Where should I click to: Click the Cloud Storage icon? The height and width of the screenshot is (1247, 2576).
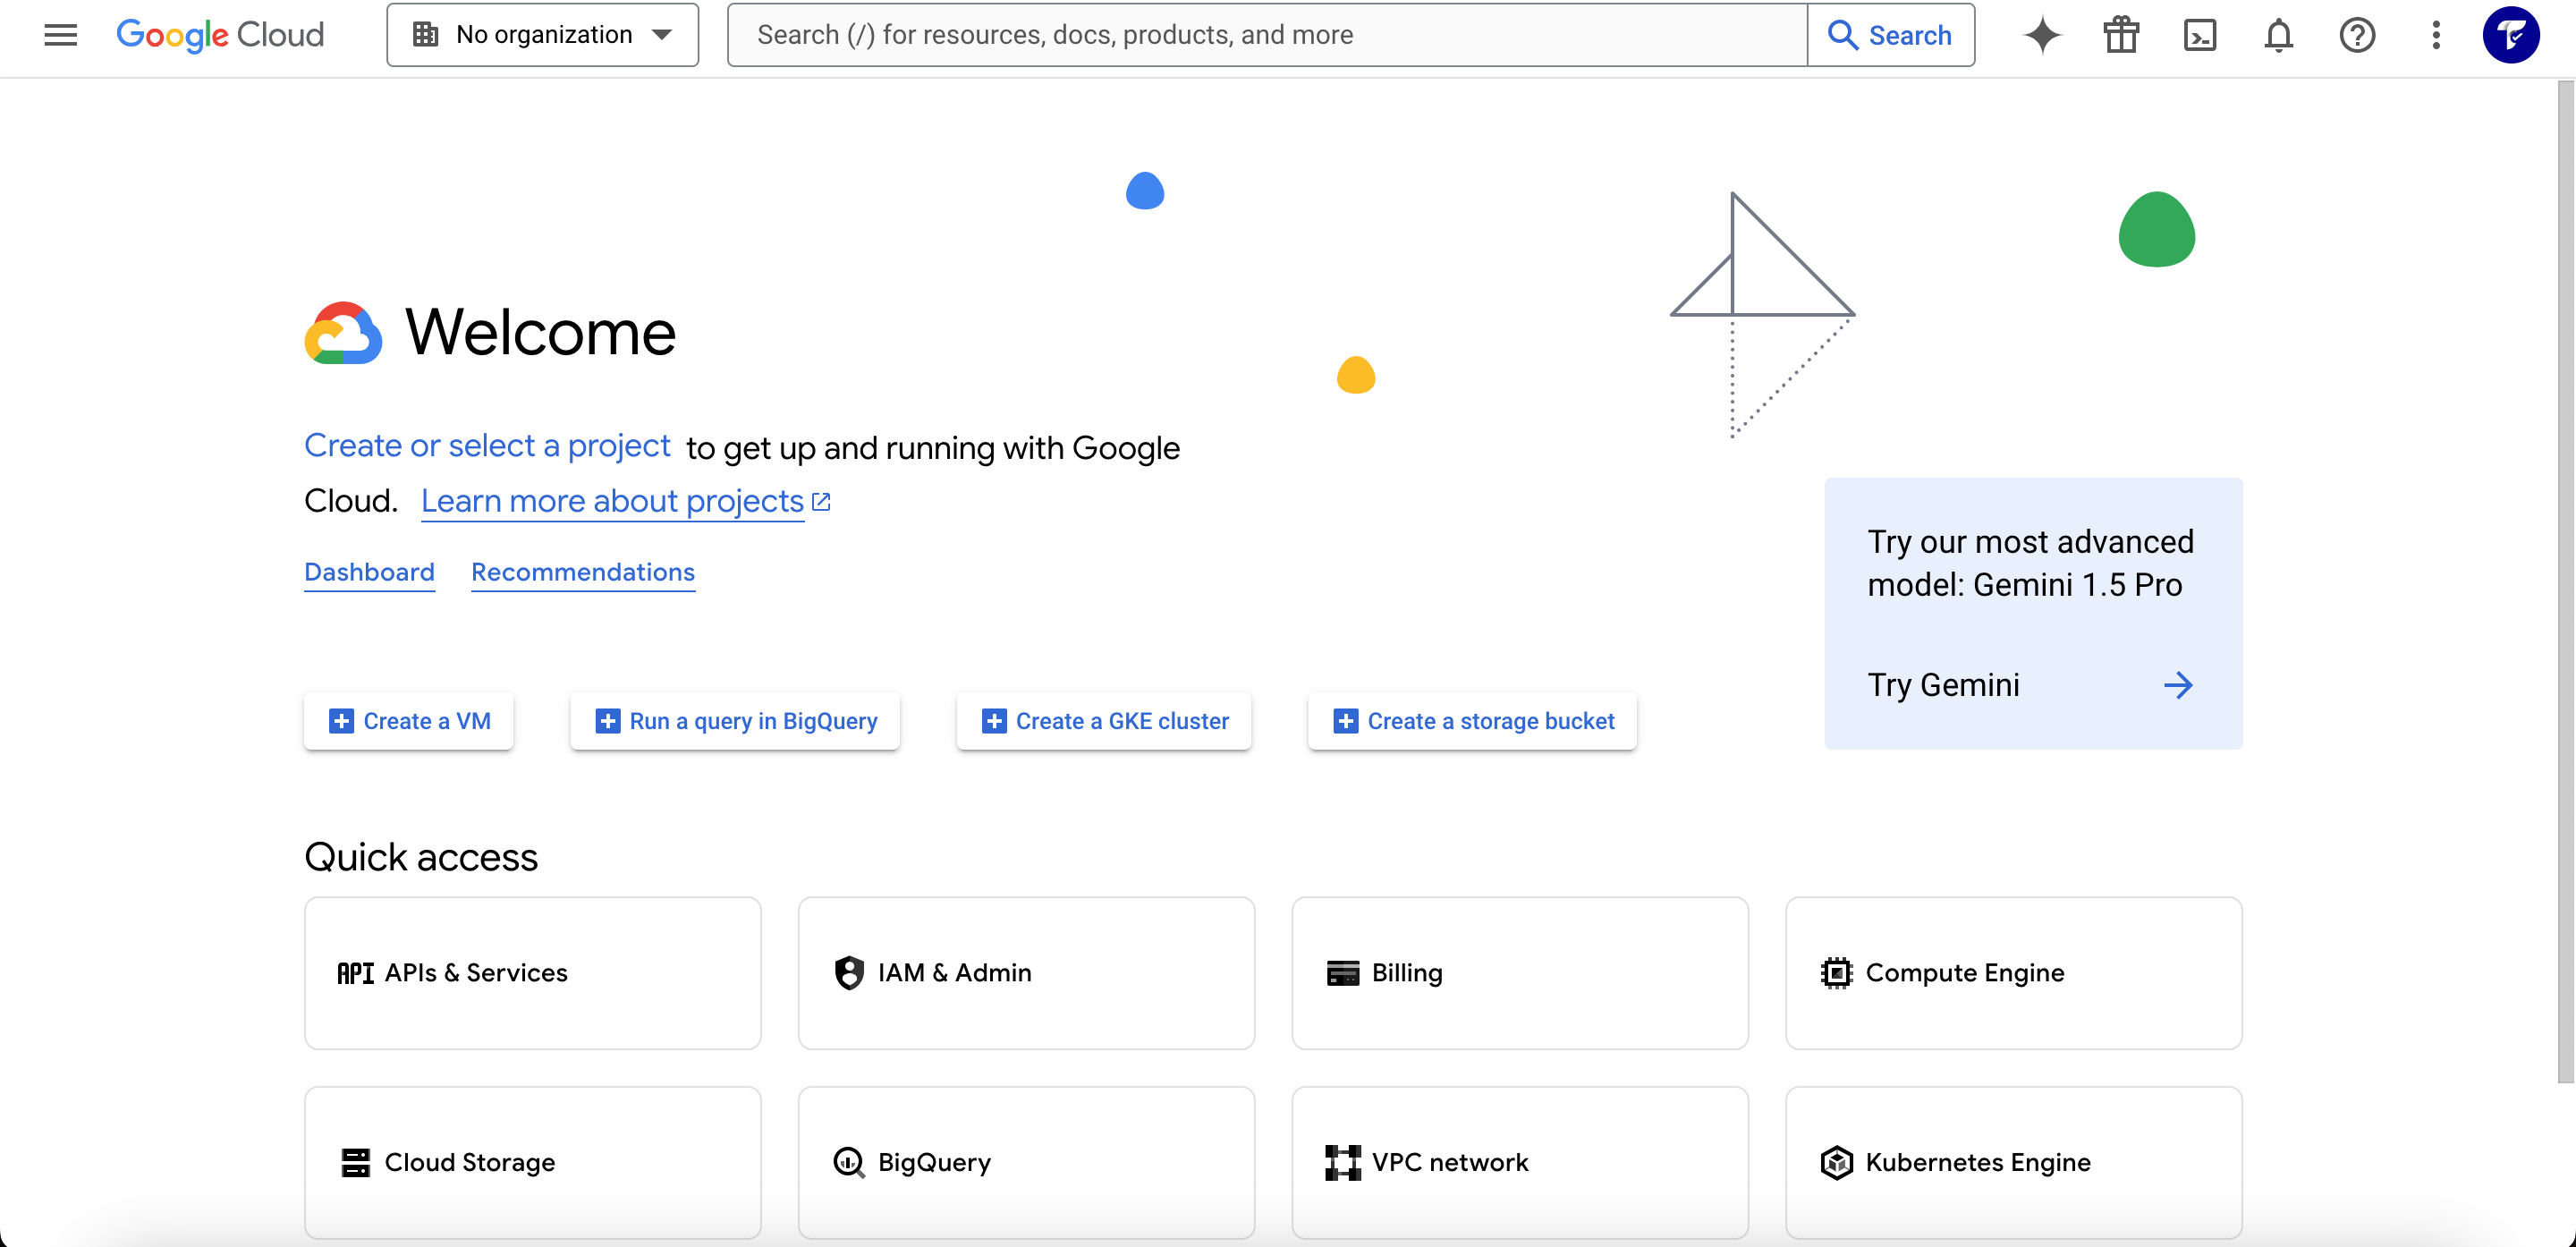click(355, 1162)
